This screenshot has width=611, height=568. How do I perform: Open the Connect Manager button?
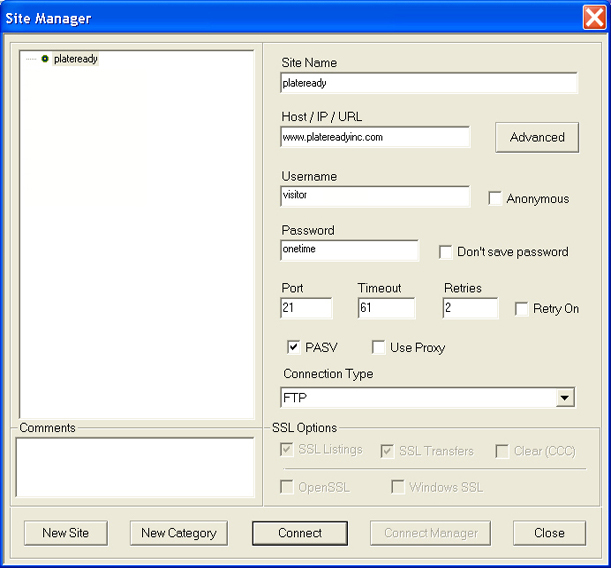coord(431,533)
